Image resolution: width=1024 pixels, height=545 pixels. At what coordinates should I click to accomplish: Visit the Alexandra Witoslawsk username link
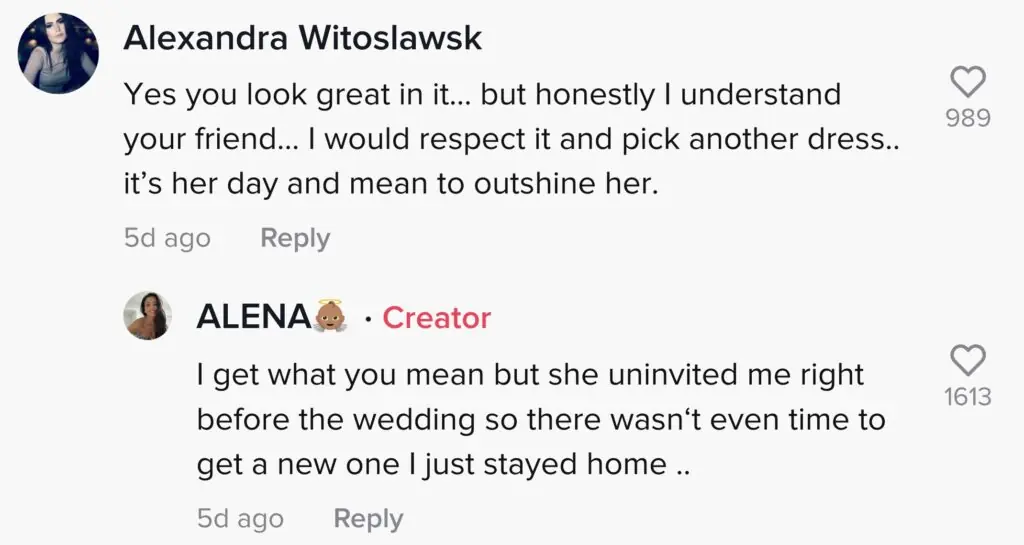pyautogui.click(x=303, y=39)
